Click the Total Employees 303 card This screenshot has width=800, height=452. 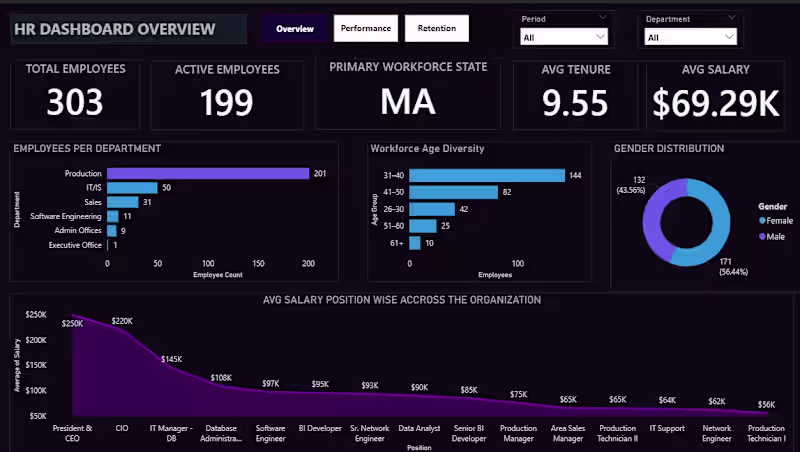click(75, 93)
